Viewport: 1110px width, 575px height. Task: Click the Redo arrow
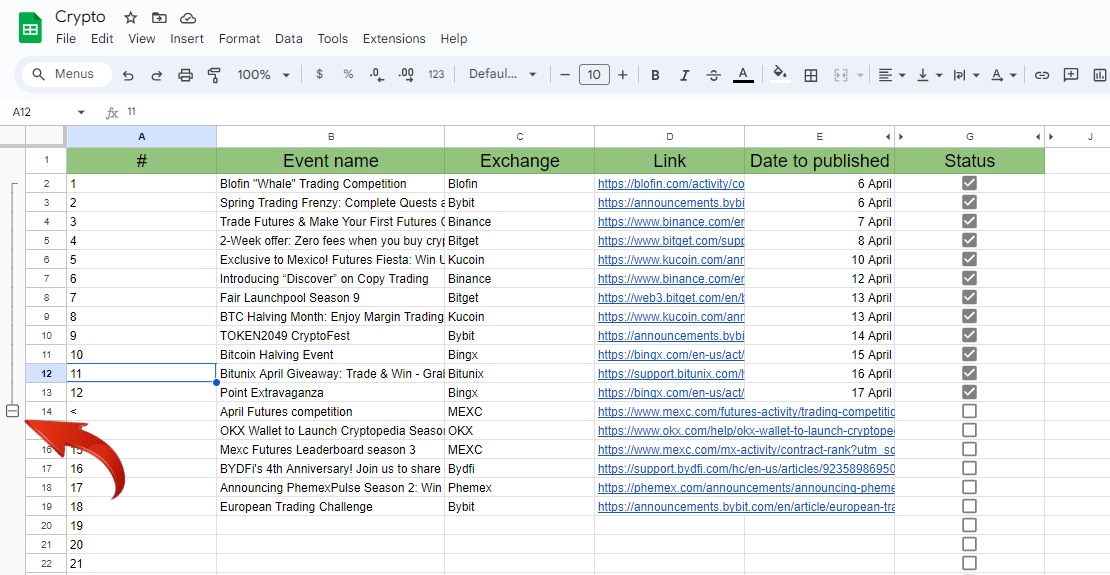156,75
